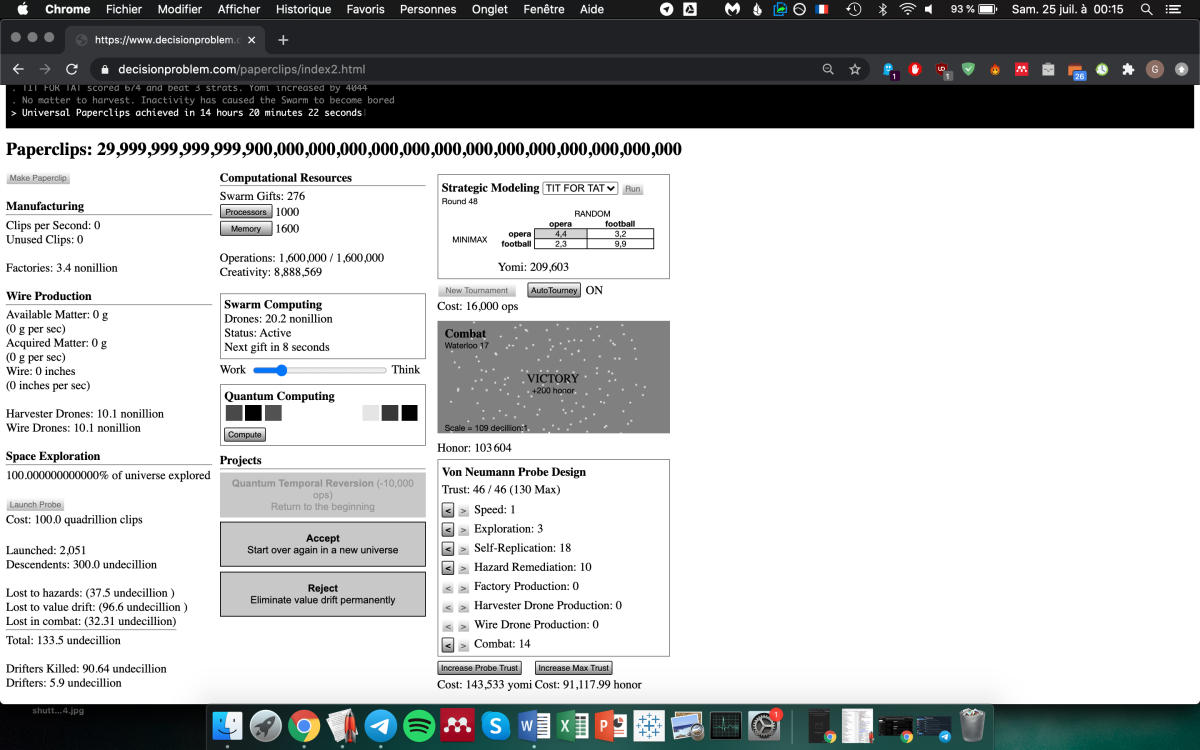Decrease Self-Replication with its left stepper arrow
Image resolution: width=1200 pixels, height=750 pixels.
coord(447,548)
